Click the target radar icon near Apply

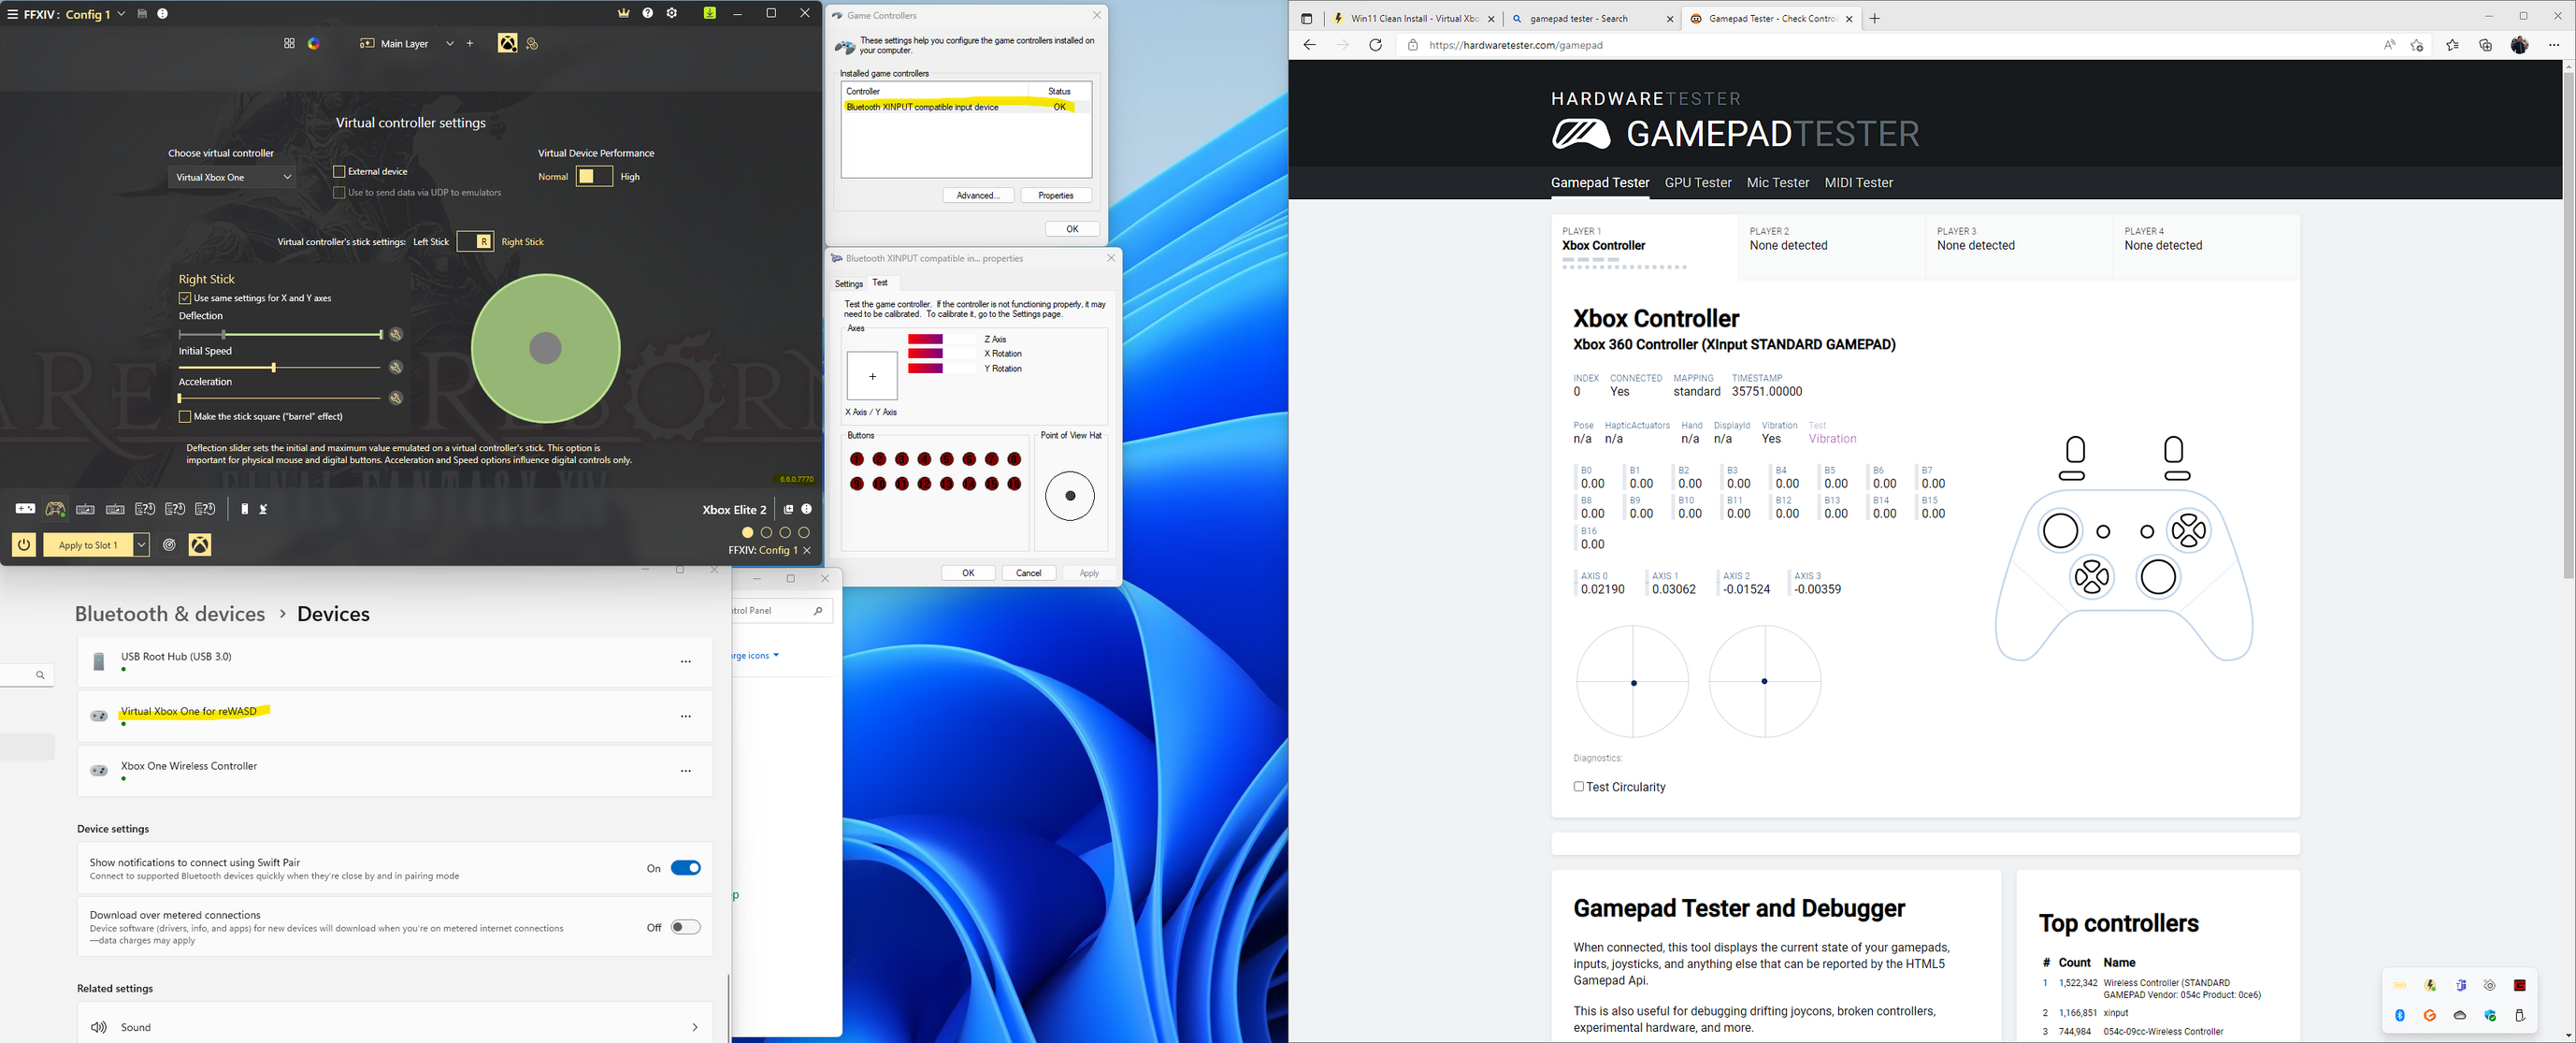point(170,545)
